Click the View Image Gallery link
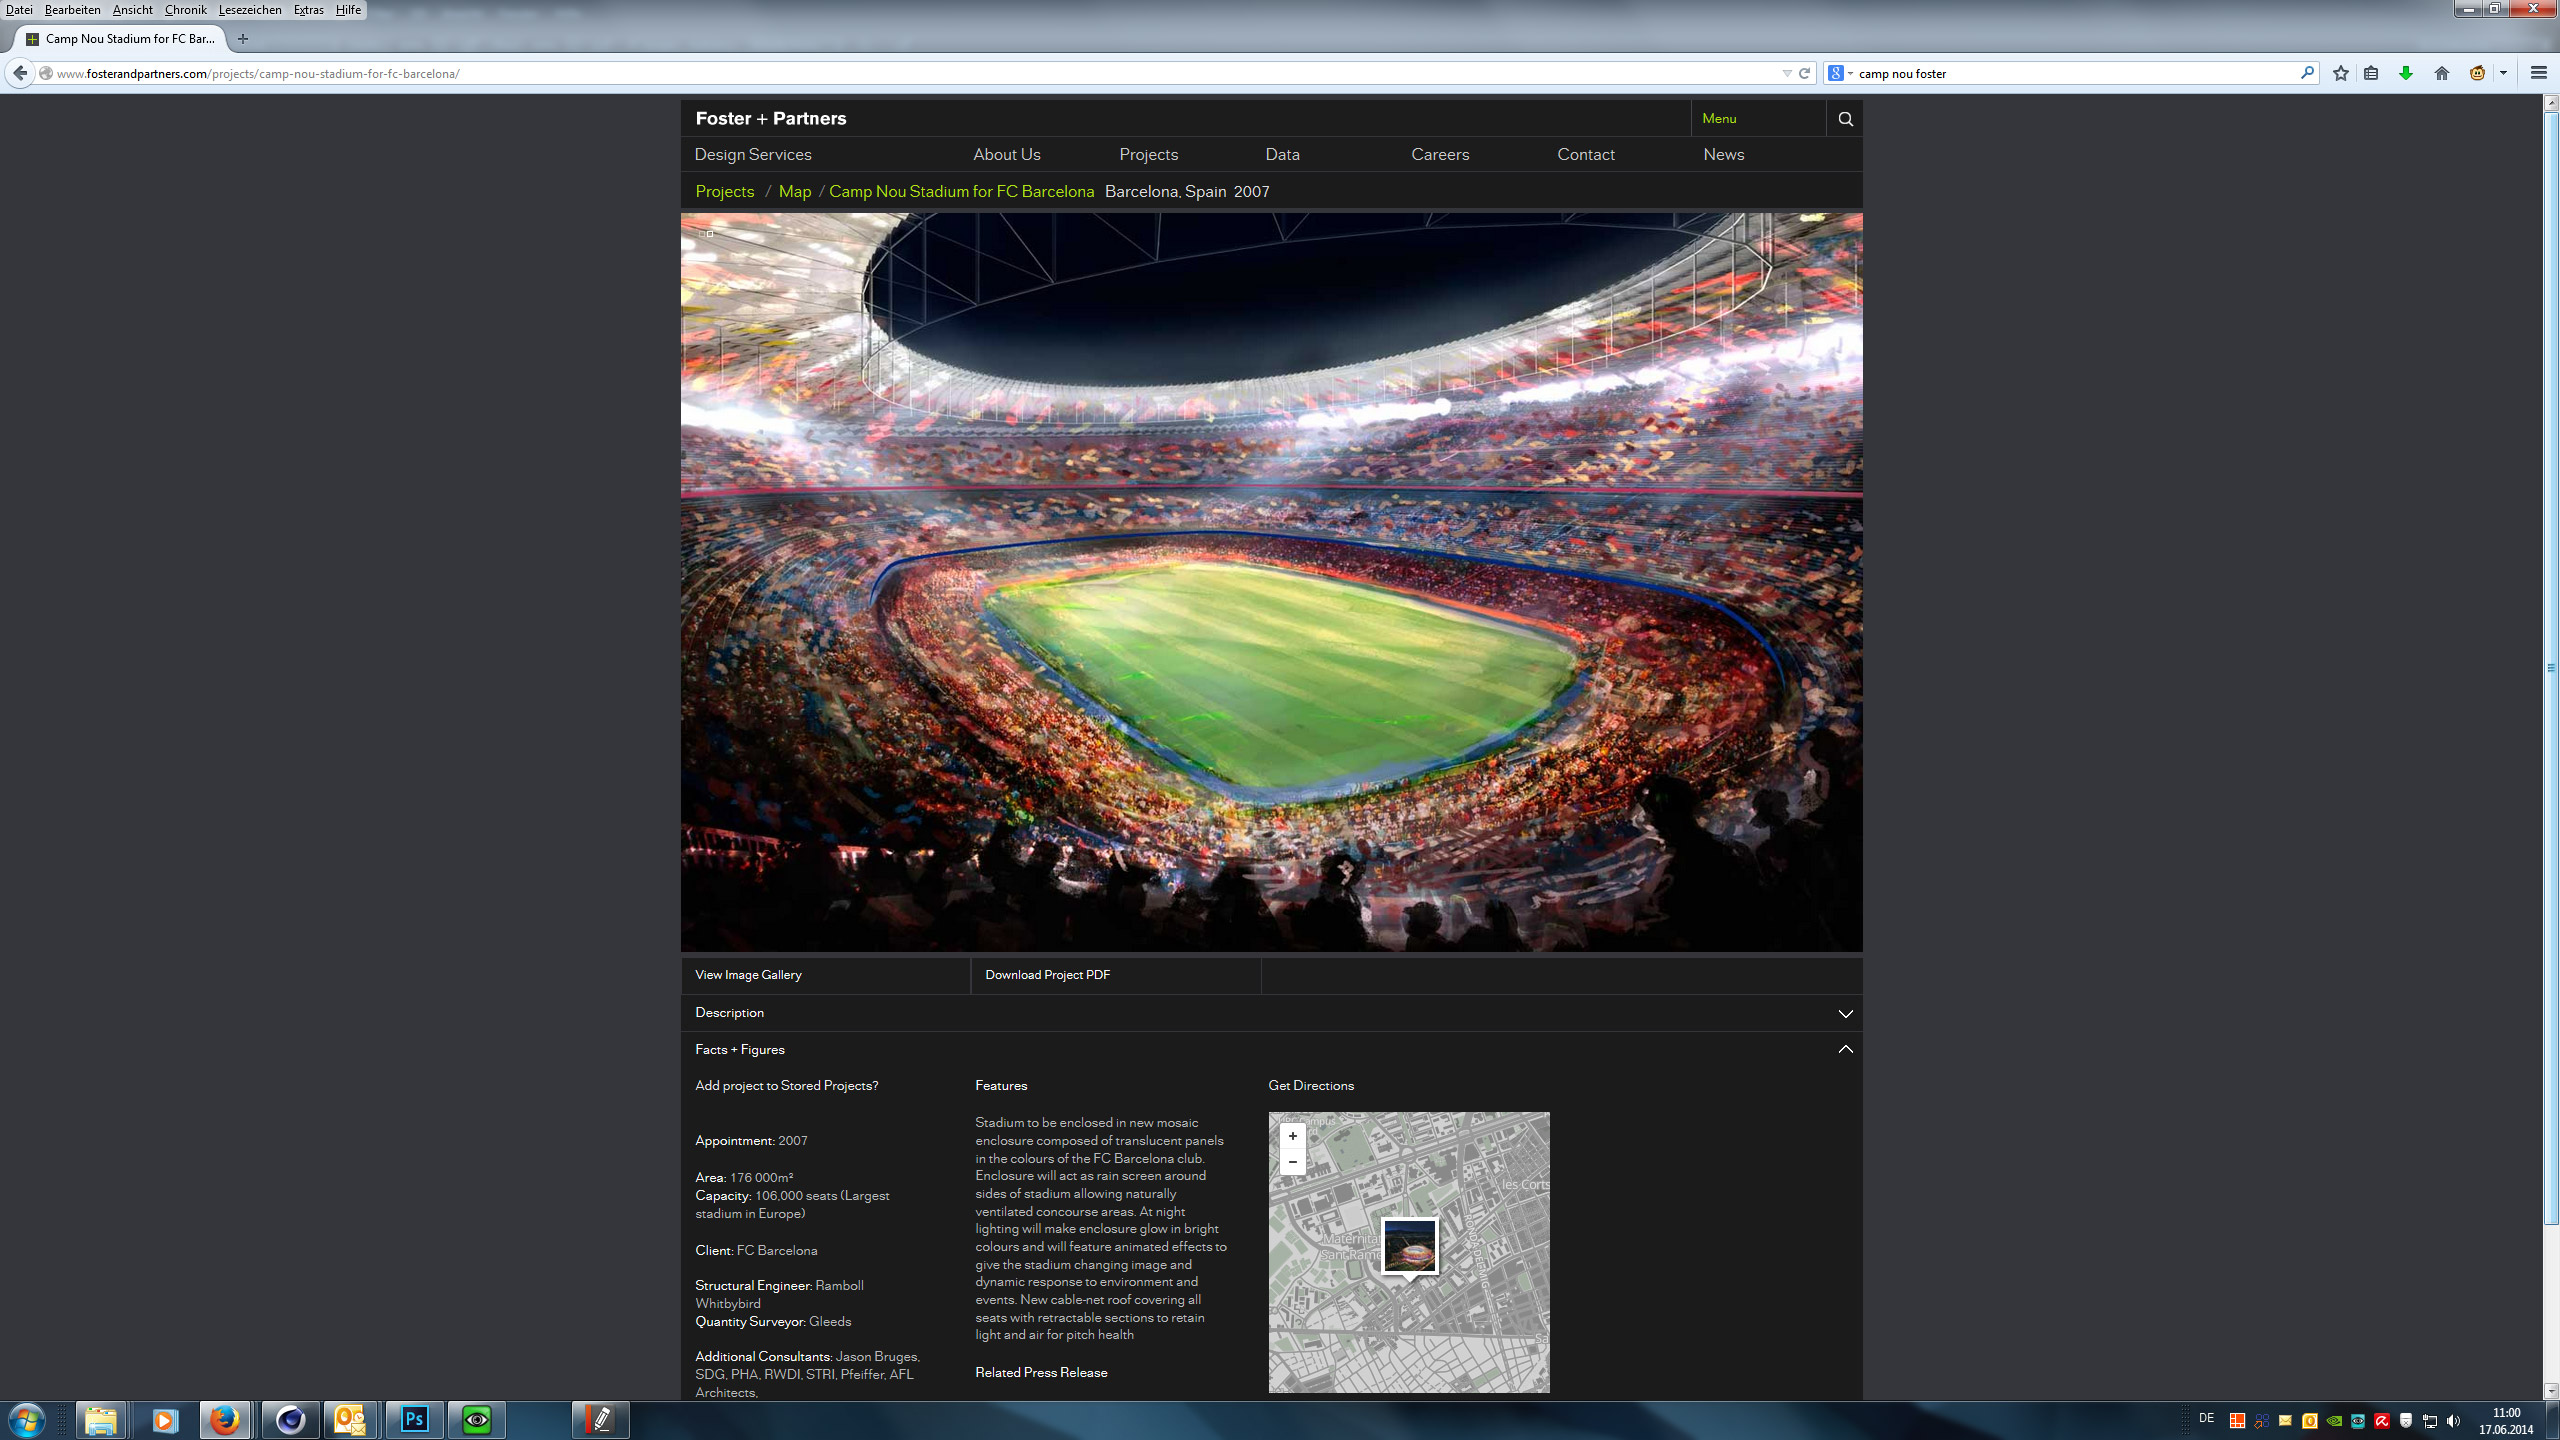Screen dimensions: 2560x1440 (x=748, y=975)
